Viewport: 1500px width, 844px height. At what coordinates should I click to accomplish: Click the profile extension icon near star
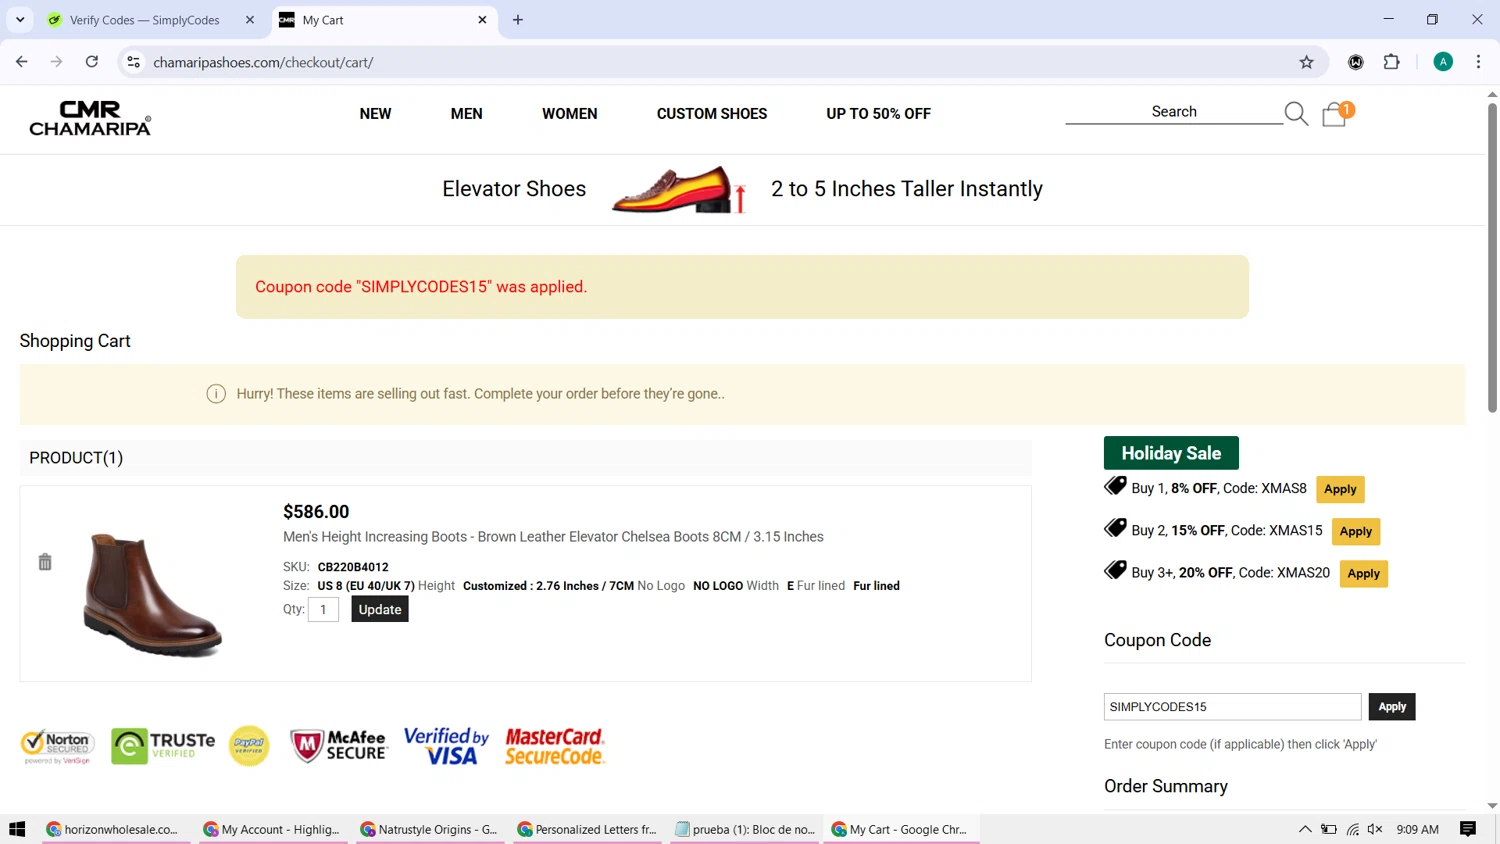(x=1356, y=62)
